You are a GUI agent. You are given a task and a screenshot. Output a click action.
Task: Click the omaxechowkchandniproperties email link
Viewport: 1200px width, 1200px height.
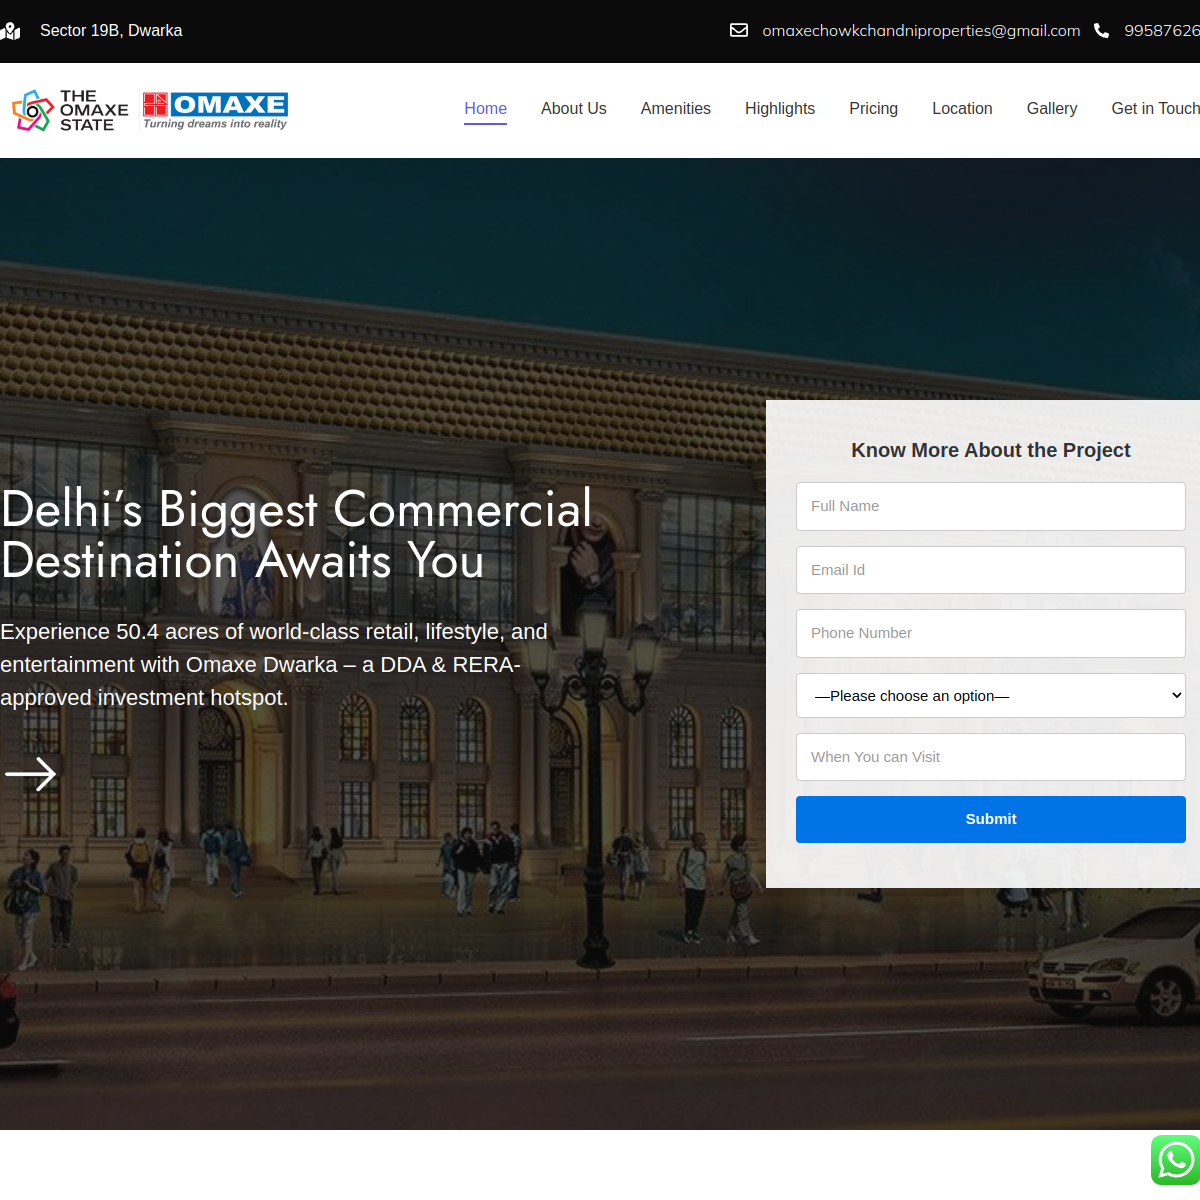point(920,31)
